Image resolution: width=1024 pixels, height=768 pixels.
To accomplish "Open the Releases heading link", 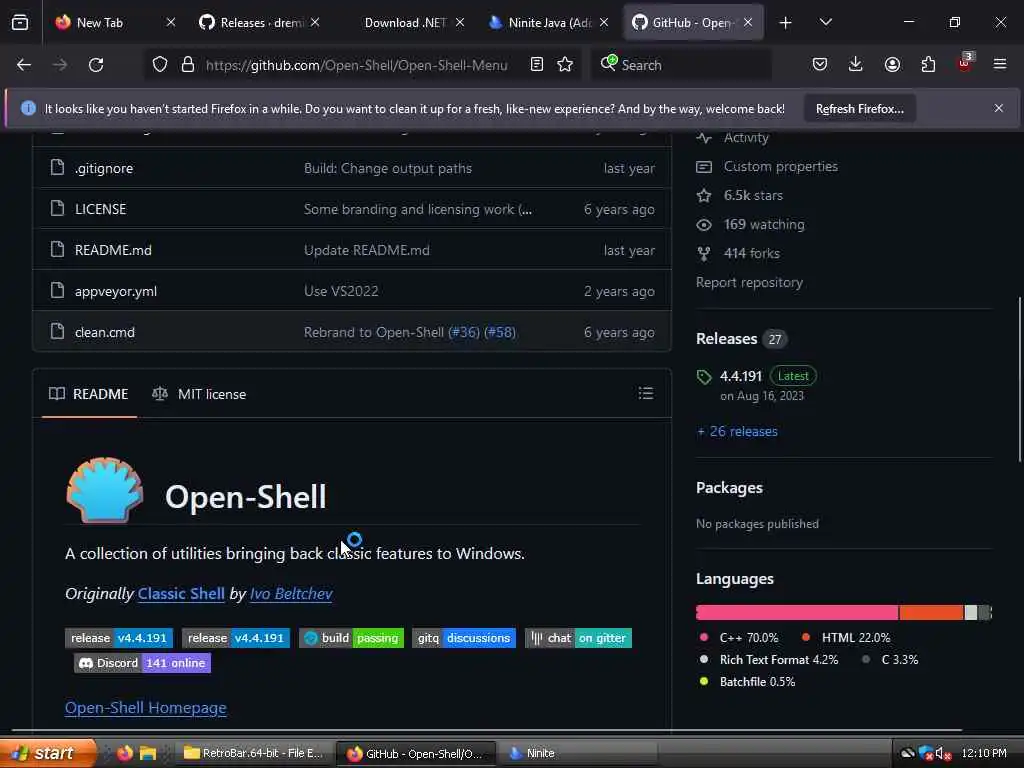I will 726,339.
